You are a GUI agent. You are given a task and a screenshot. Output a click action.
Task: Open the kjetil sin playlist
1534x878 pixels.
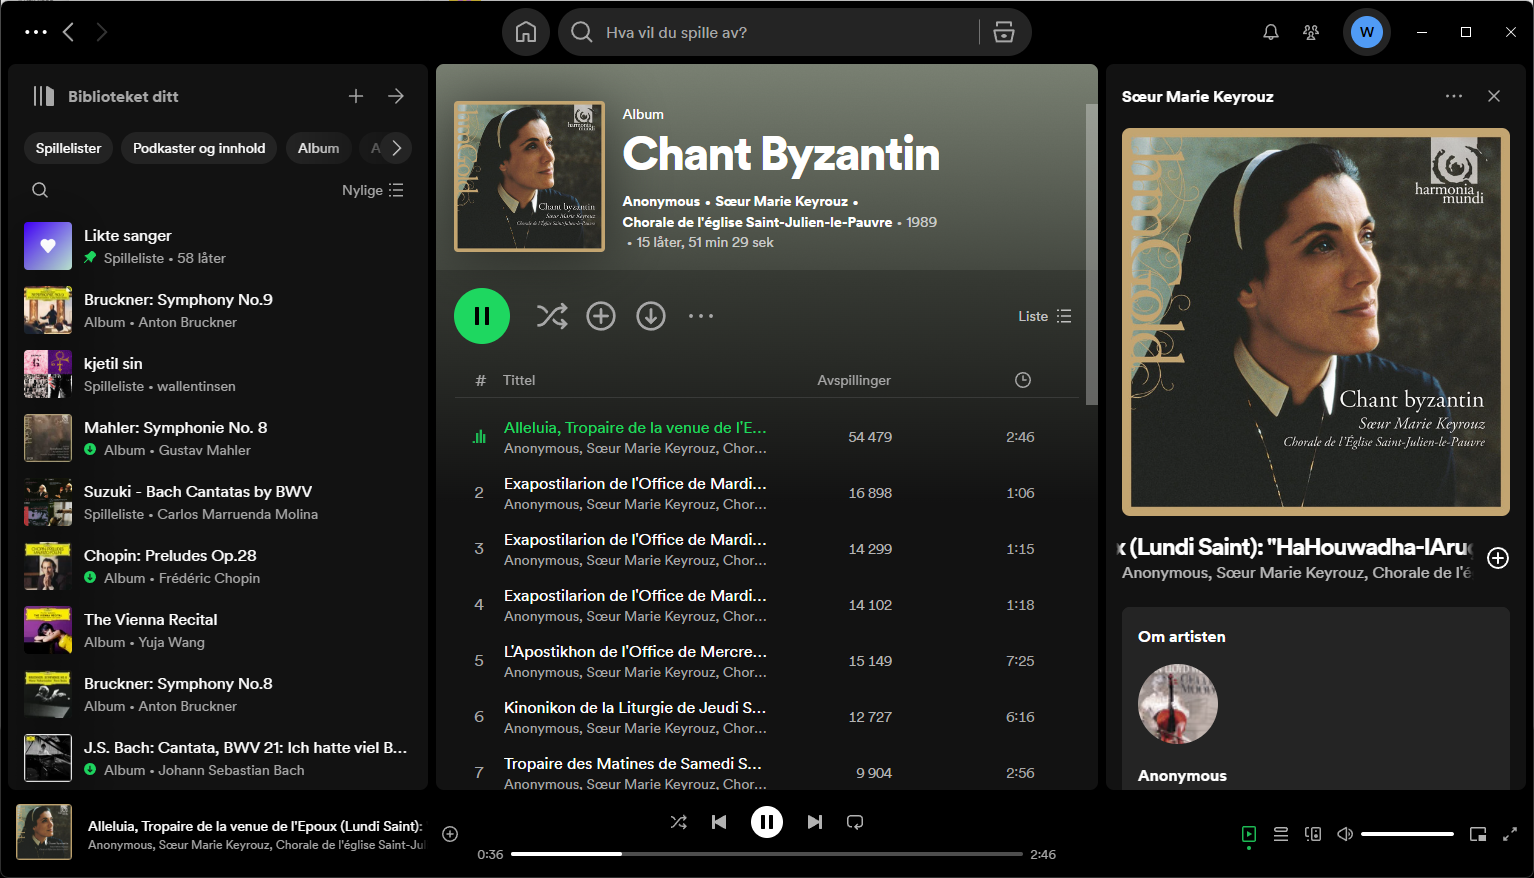(x=218, y=374)
